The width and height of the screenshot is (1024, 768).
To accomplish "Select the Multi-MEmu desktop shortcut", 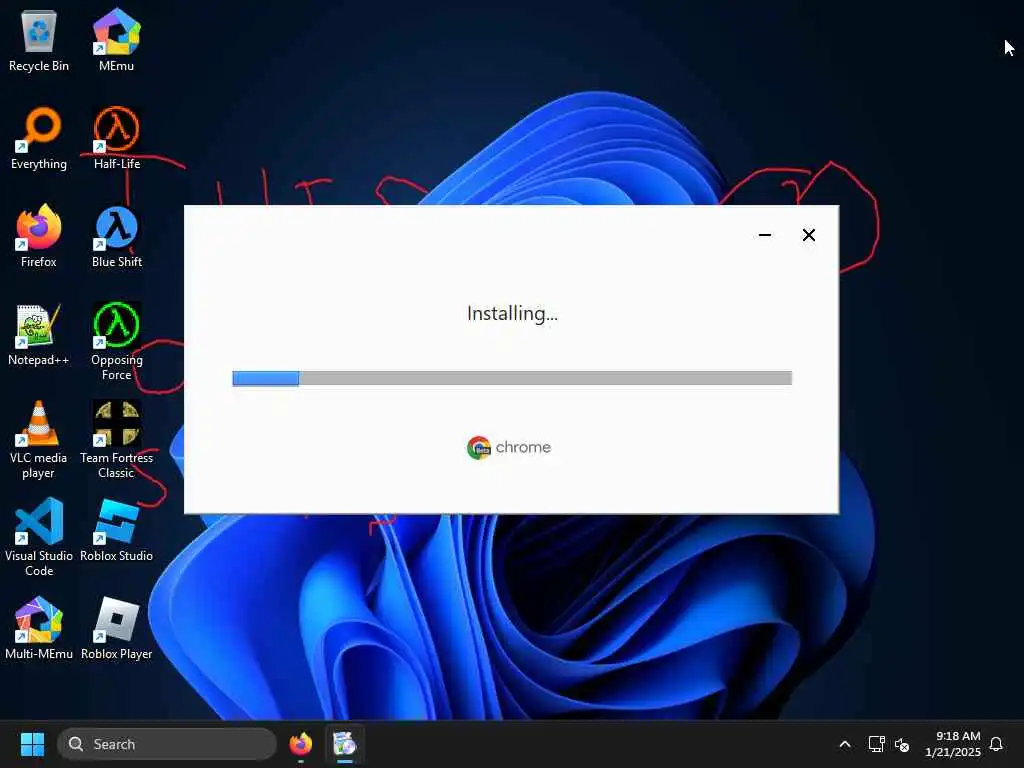I will (x=39, y=628).
